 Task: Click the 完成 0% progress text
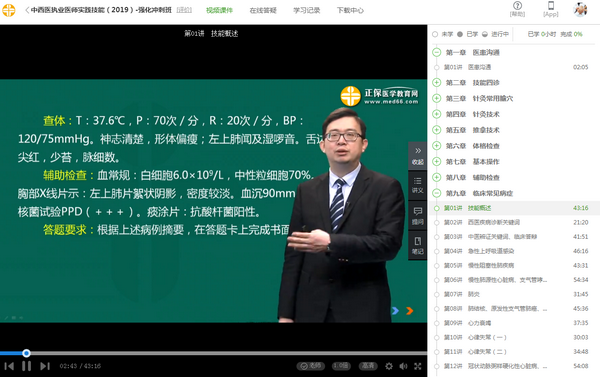click(x=571, y=34)
